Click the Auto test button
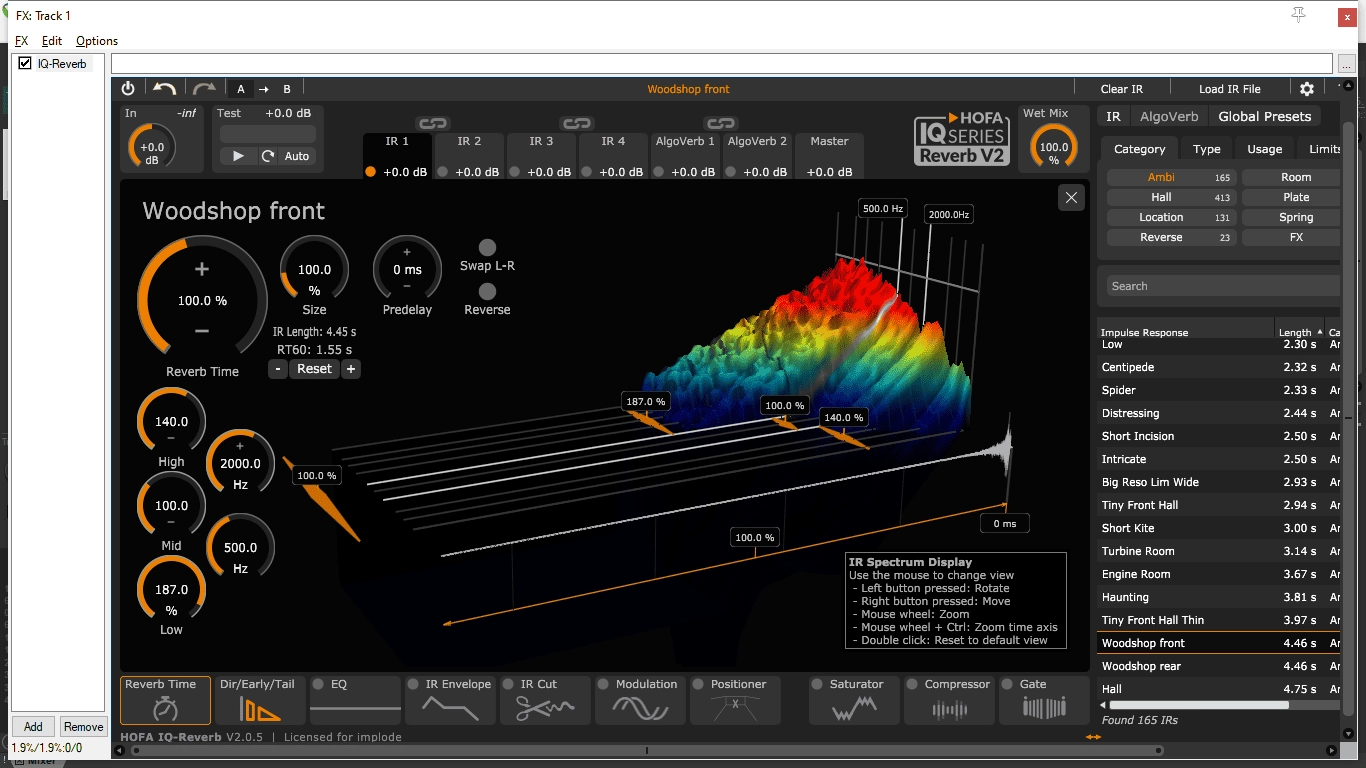Viewport: 1366px width, 768px height. point(297,156)
